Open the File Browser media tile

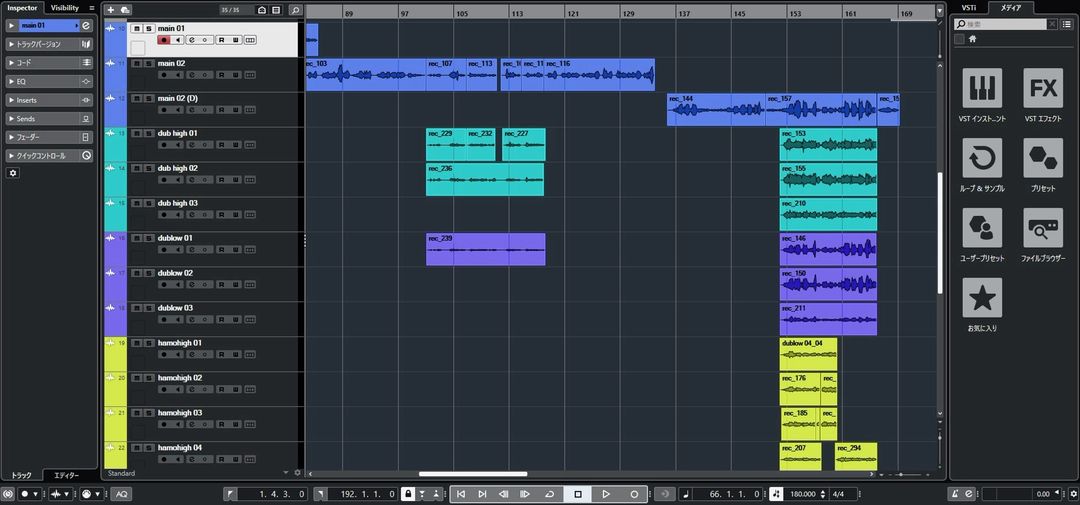[1043, 227]
